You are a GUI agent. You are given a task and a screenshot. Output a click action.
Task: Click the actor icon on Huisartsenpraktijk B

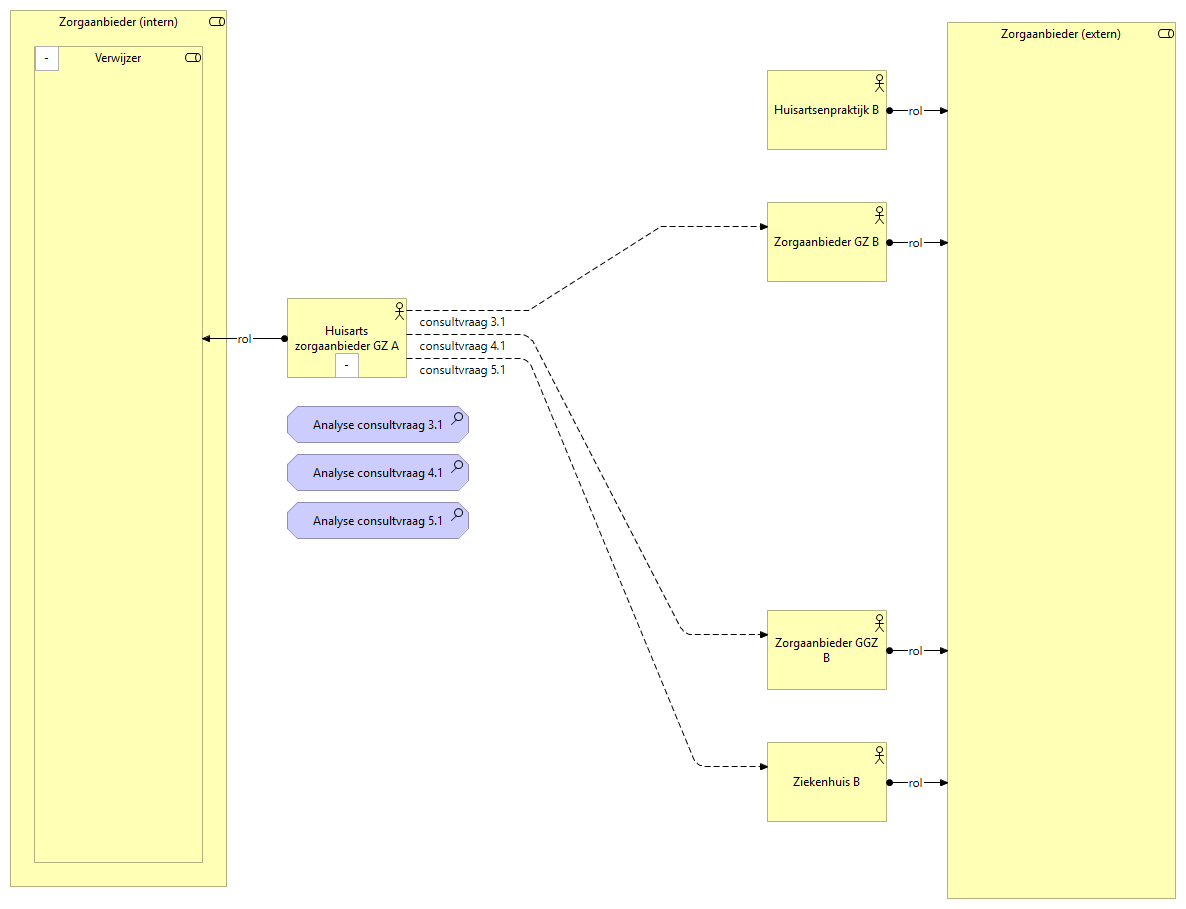(x=879, y=81)
